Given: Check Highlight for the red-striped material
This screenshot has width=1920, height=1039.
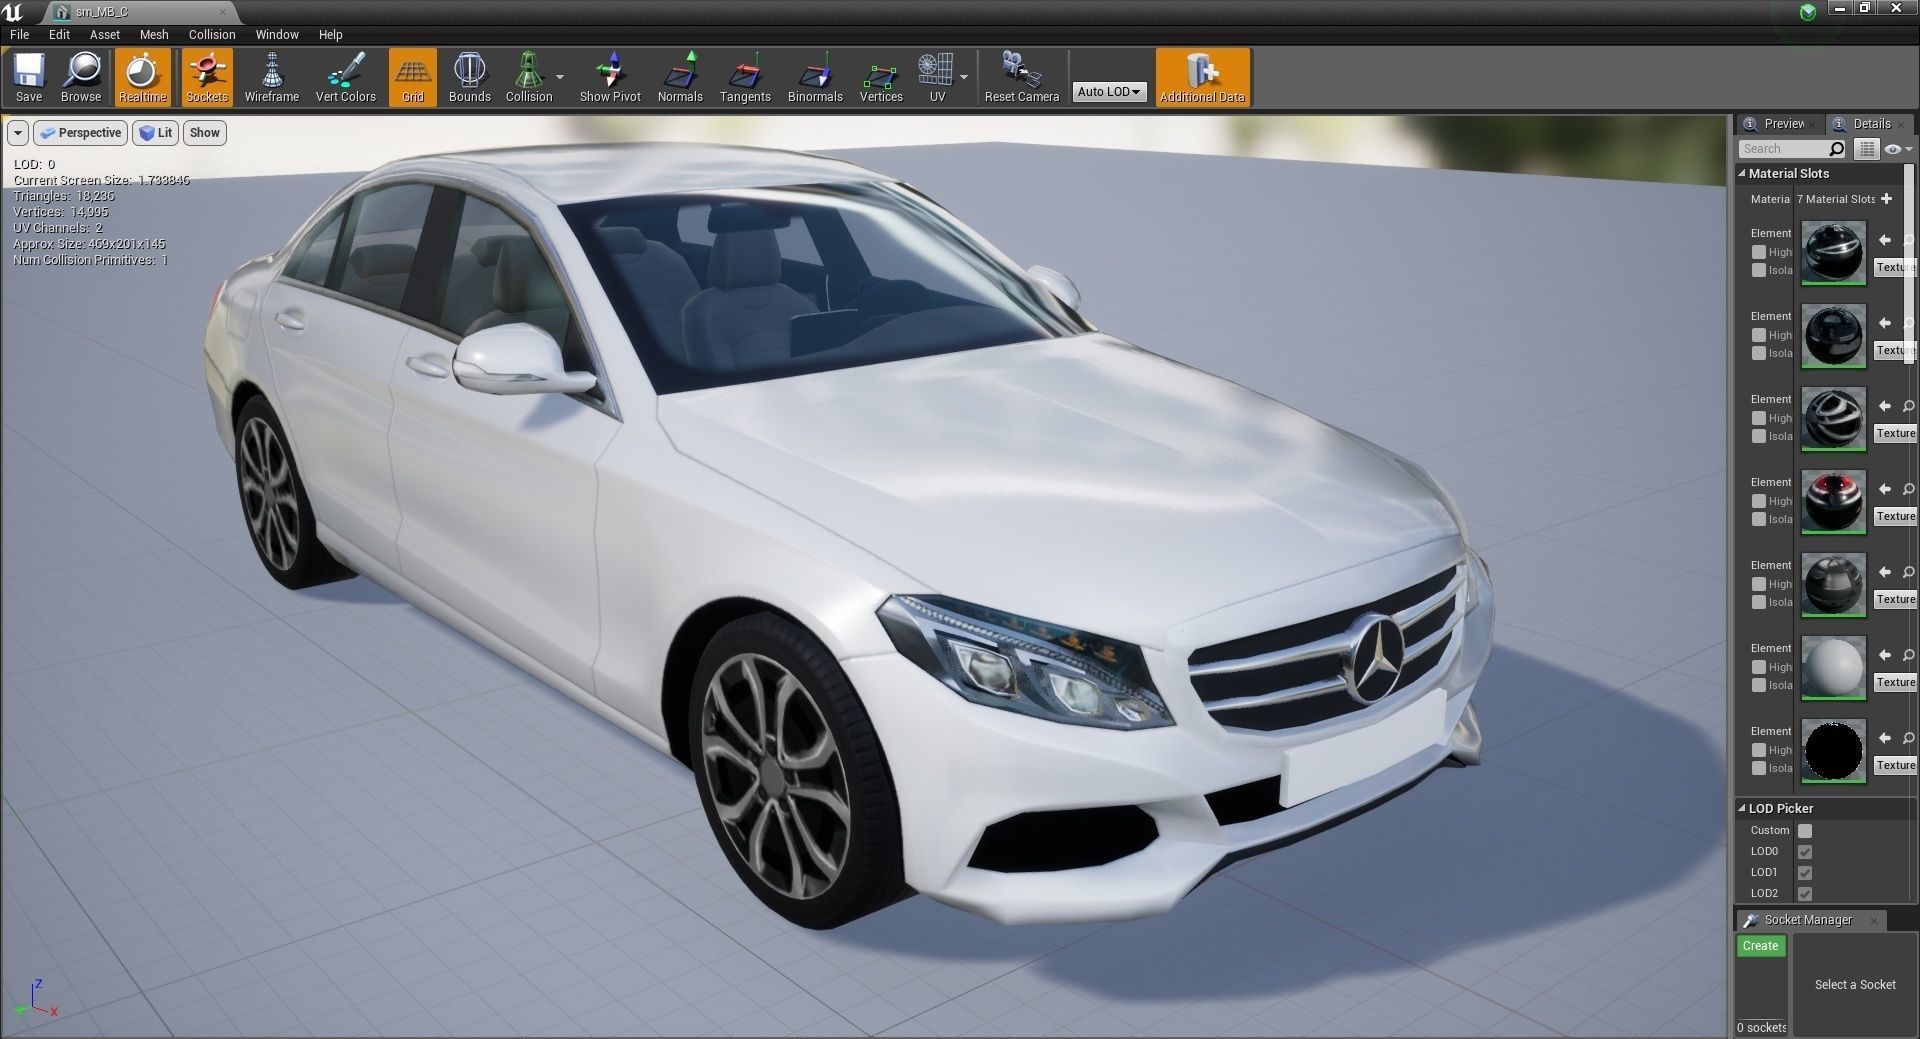Looking at the screenshot, I should [x=1759, y=501].
